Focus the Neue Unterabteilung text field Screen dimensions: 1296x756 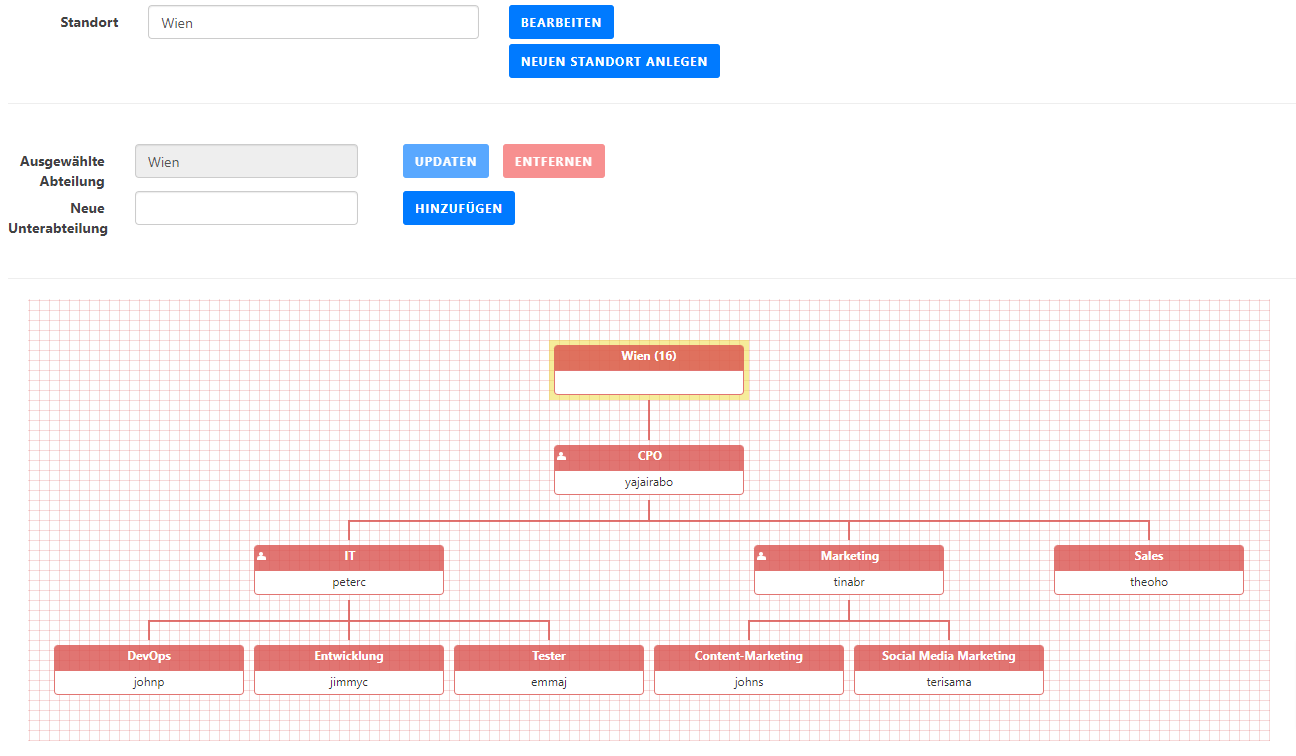point(246,208)
